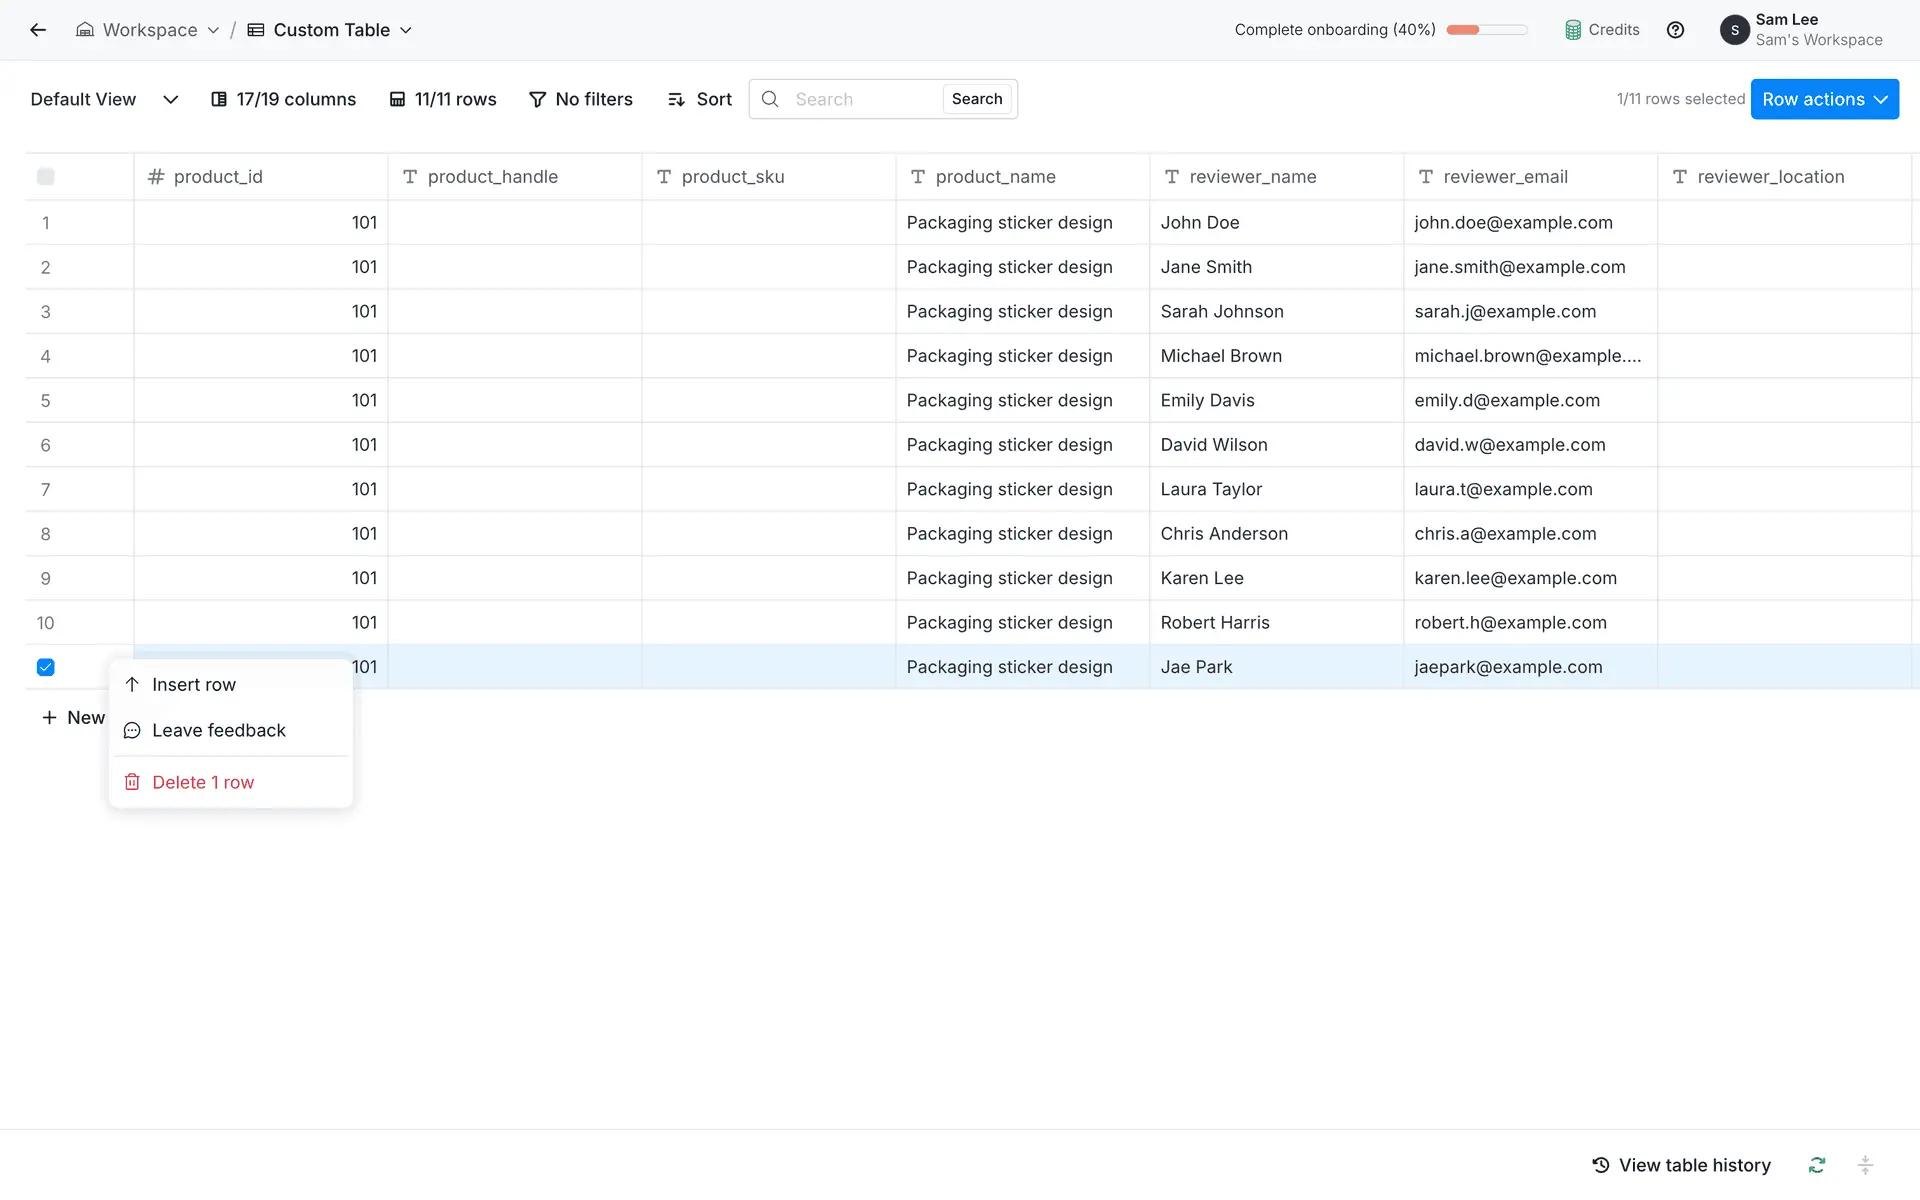
Task: Open the Row actions dropdown
Action: [x=1824, y=99]
